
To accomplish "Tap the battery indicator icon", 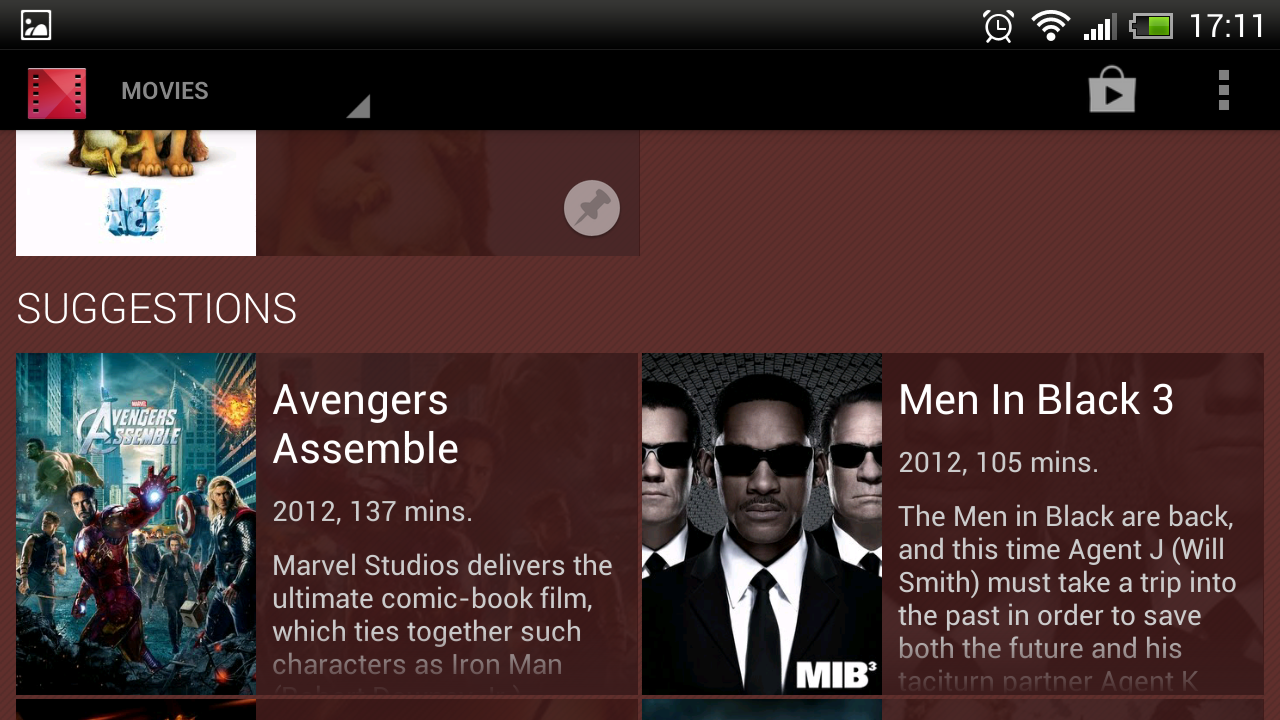I will point(1150,25).
